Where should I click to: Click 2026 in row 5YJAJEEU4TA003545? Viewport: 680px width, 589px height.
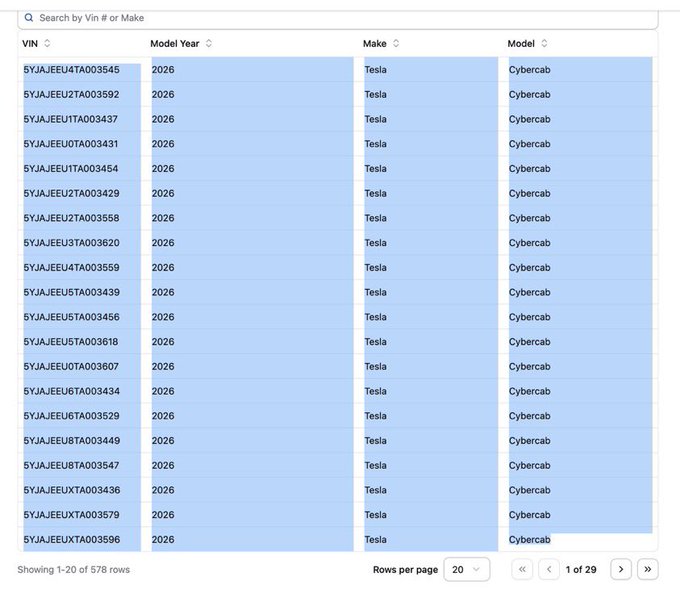point(163,70)
